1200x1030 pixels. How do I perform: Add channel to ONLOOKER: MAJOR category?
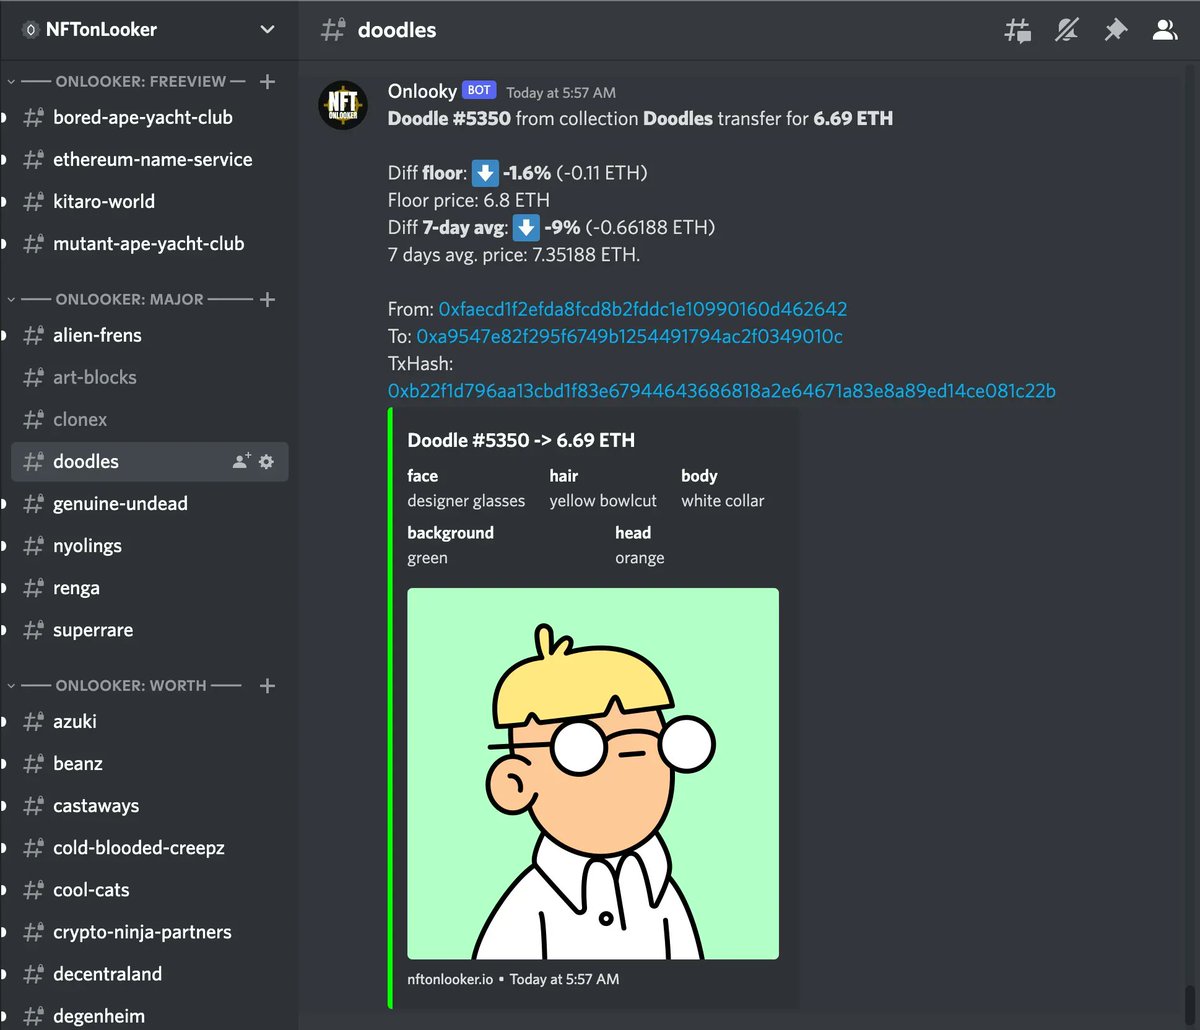coord(267,299)
